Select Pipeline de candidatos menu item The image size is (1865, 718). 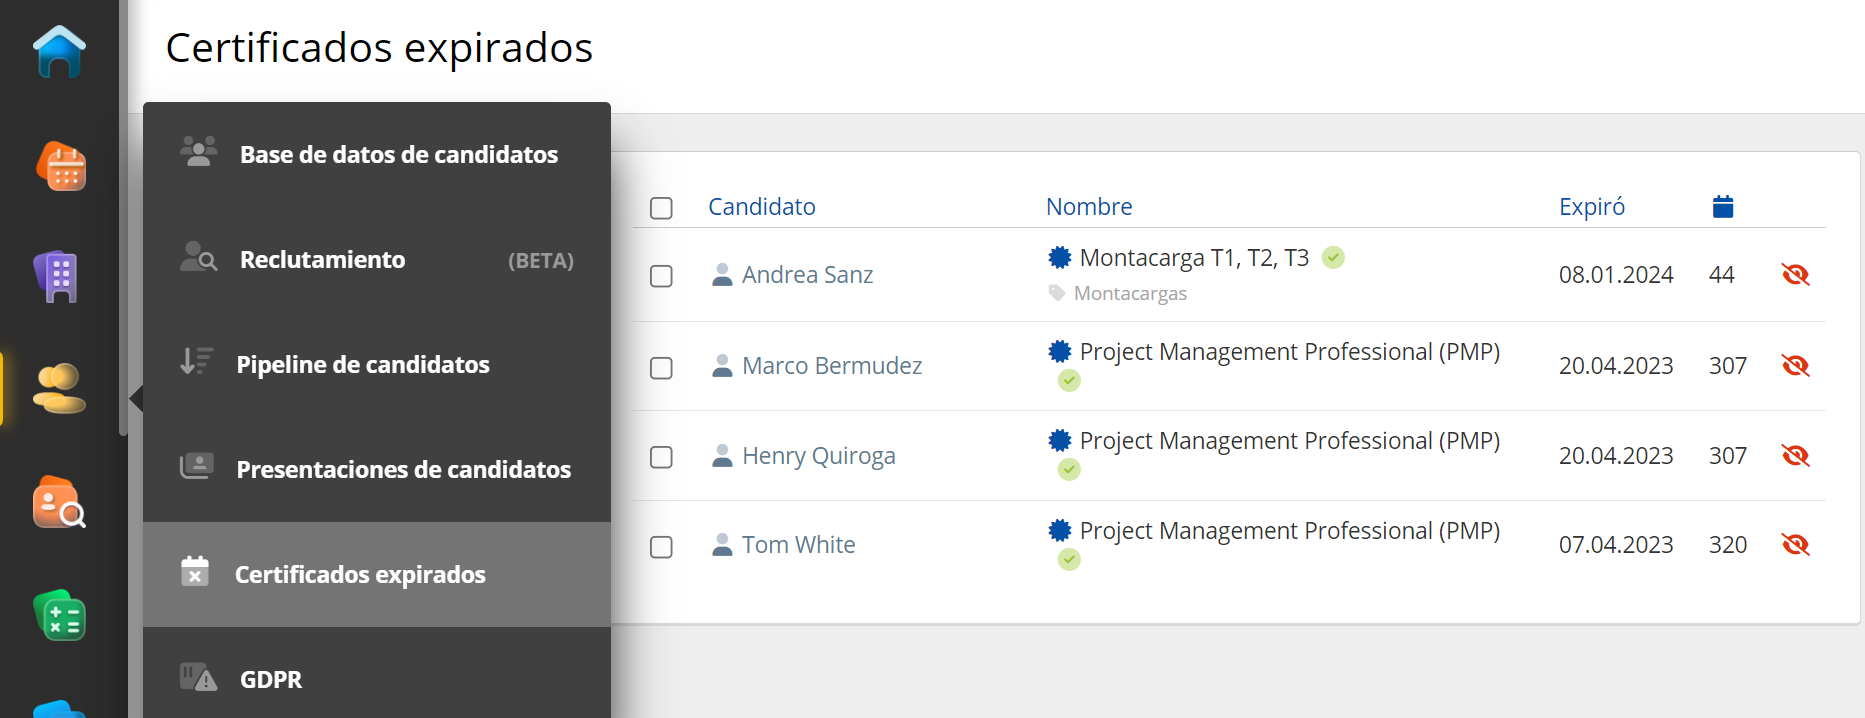(362, 365)
